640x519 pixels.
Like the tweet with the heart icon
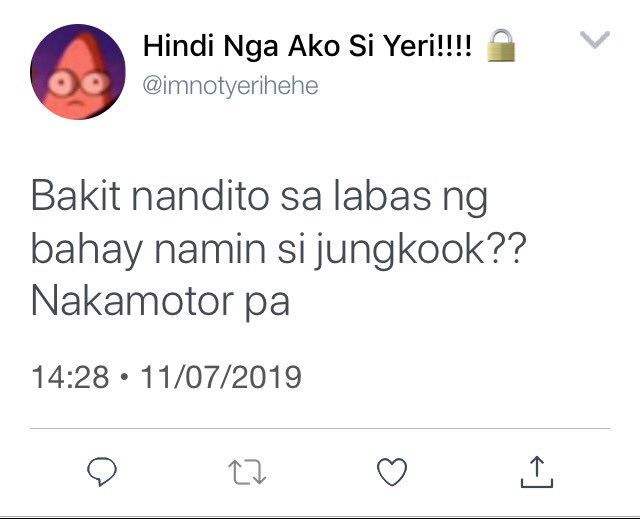pyautogui.click(x=392, y=472)
